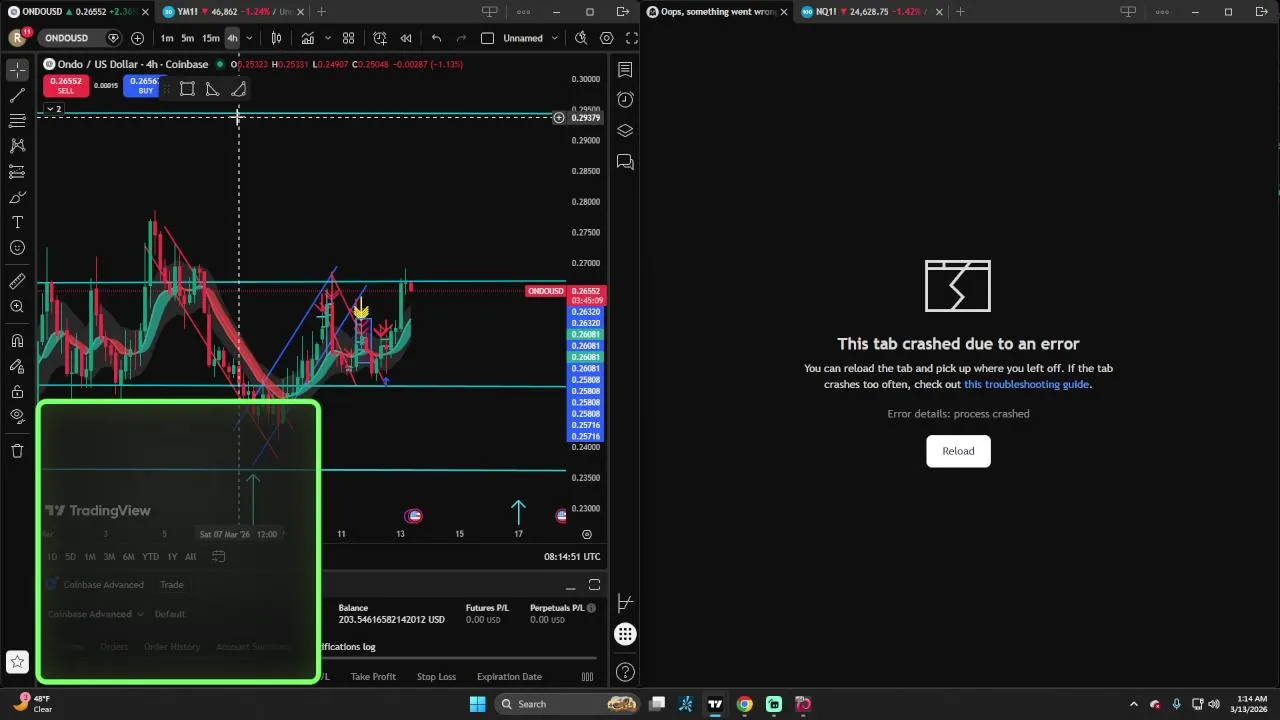Select the 1m interval
This screenshot has width=1280, height=720.
tap(167, 38)
